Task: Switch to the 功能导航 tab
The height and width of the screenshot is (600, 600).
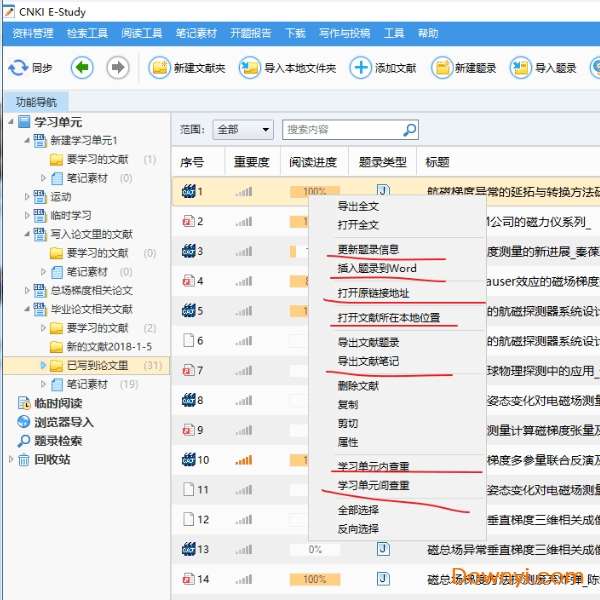Action: pos(36,102)
